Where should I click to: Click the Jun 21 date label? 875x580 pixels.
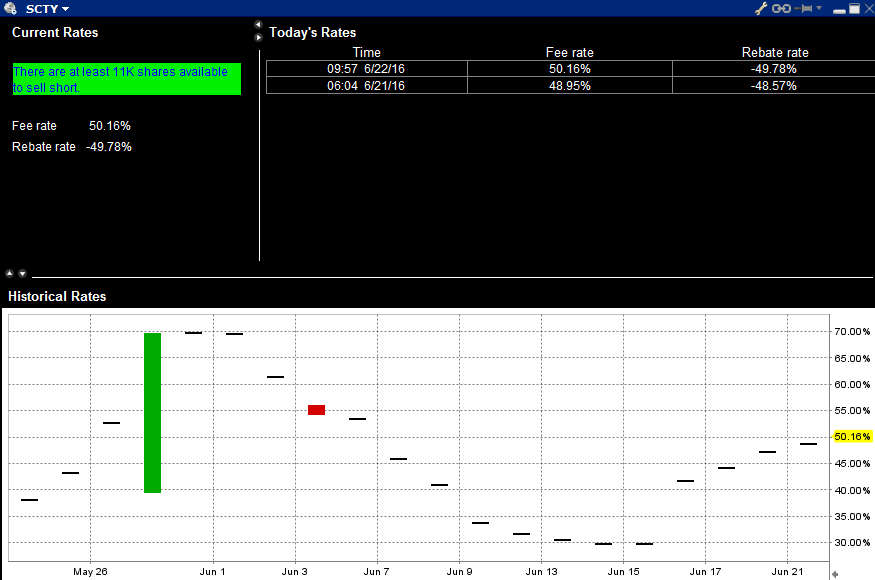tap(787, 572)
